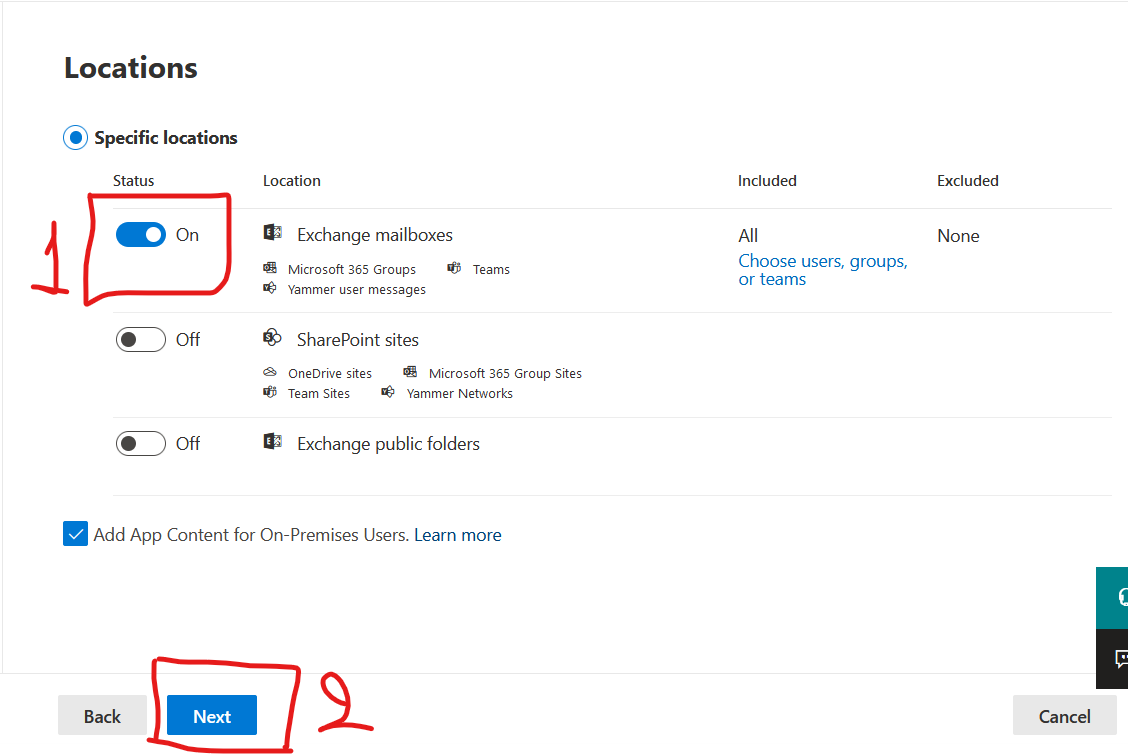Uncheck Add App Content for On-Premises Users

pyautogui.click(x=76, y=534)
